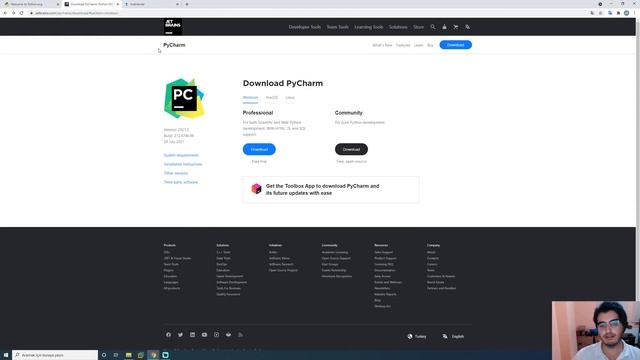Open the shopping cart icon

click(x=456, y=27)
